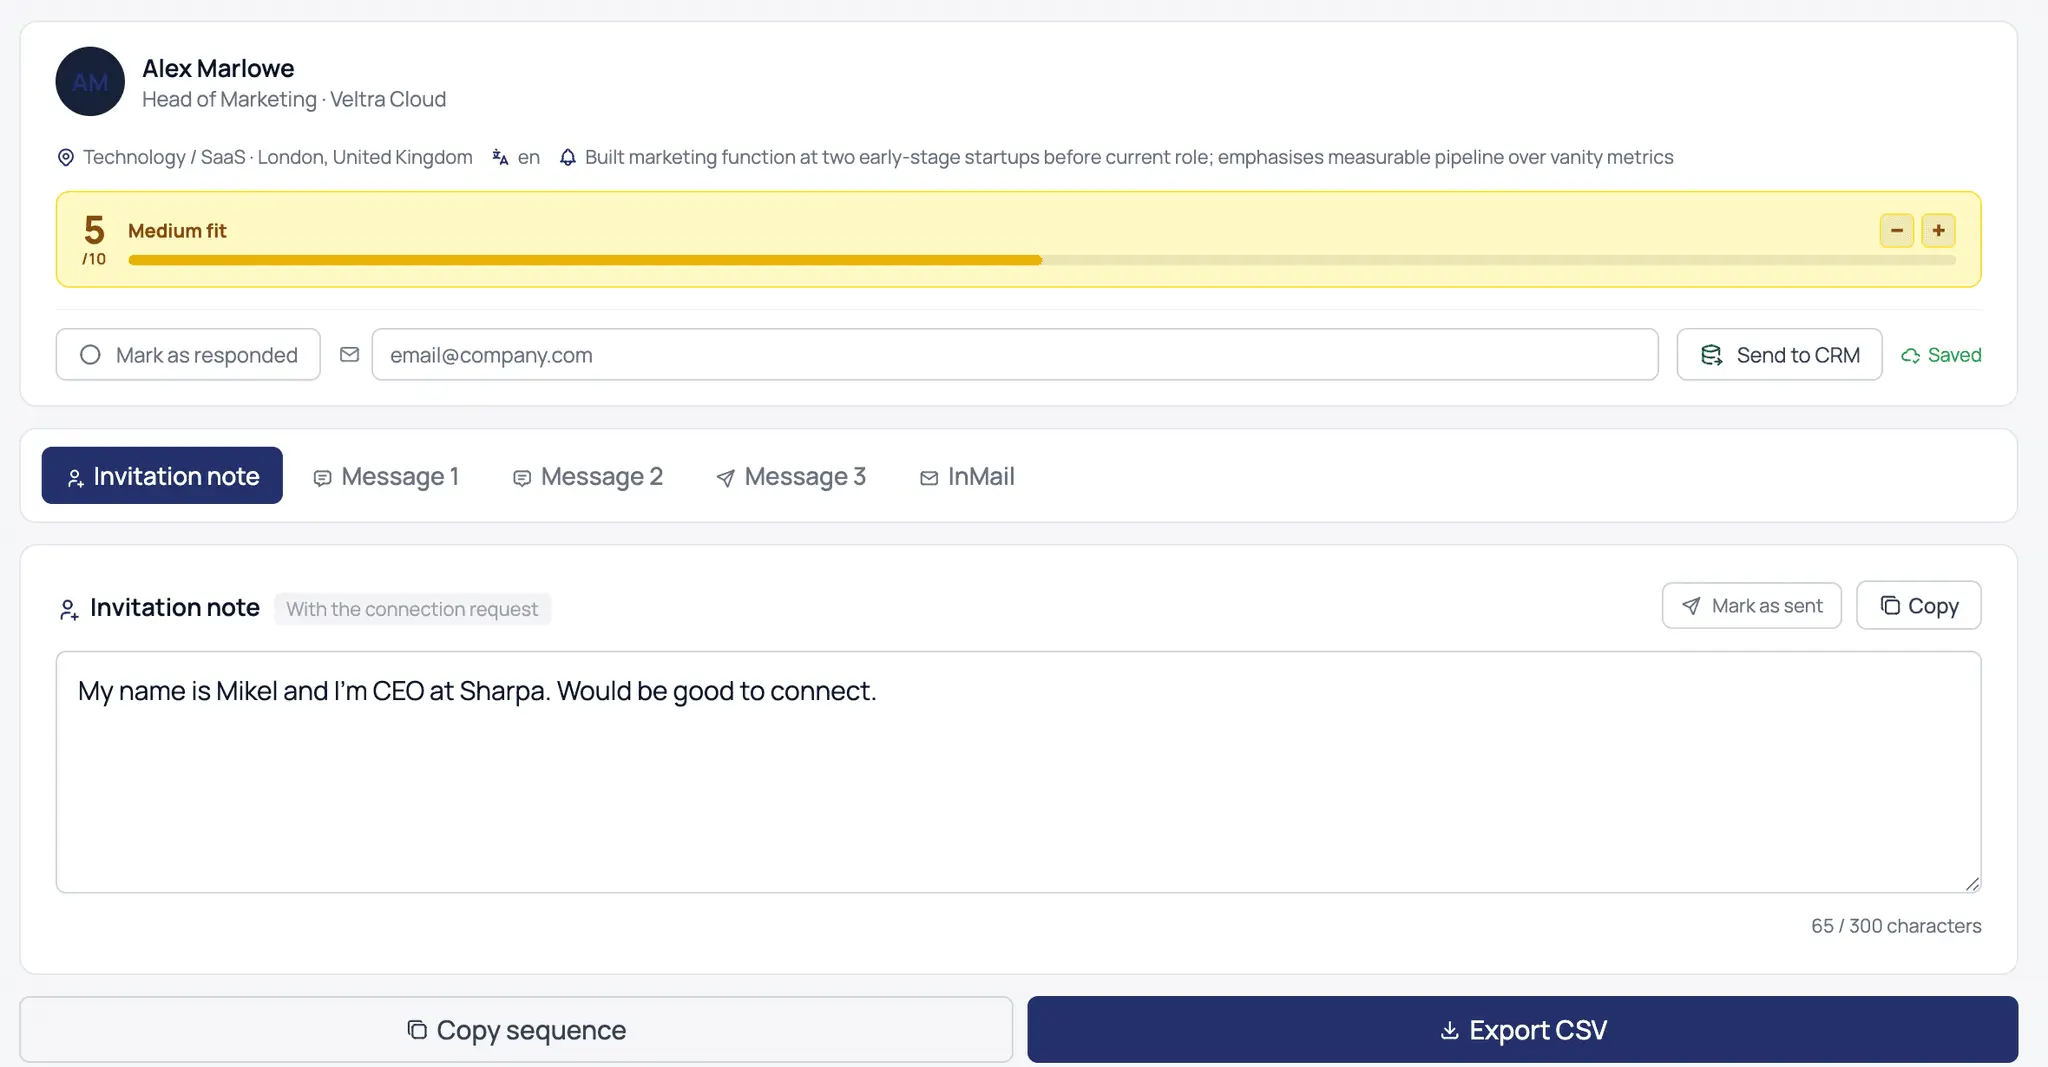Click the 5 /10 score number
The image size is (2048, 1067).
coord(94,240)
